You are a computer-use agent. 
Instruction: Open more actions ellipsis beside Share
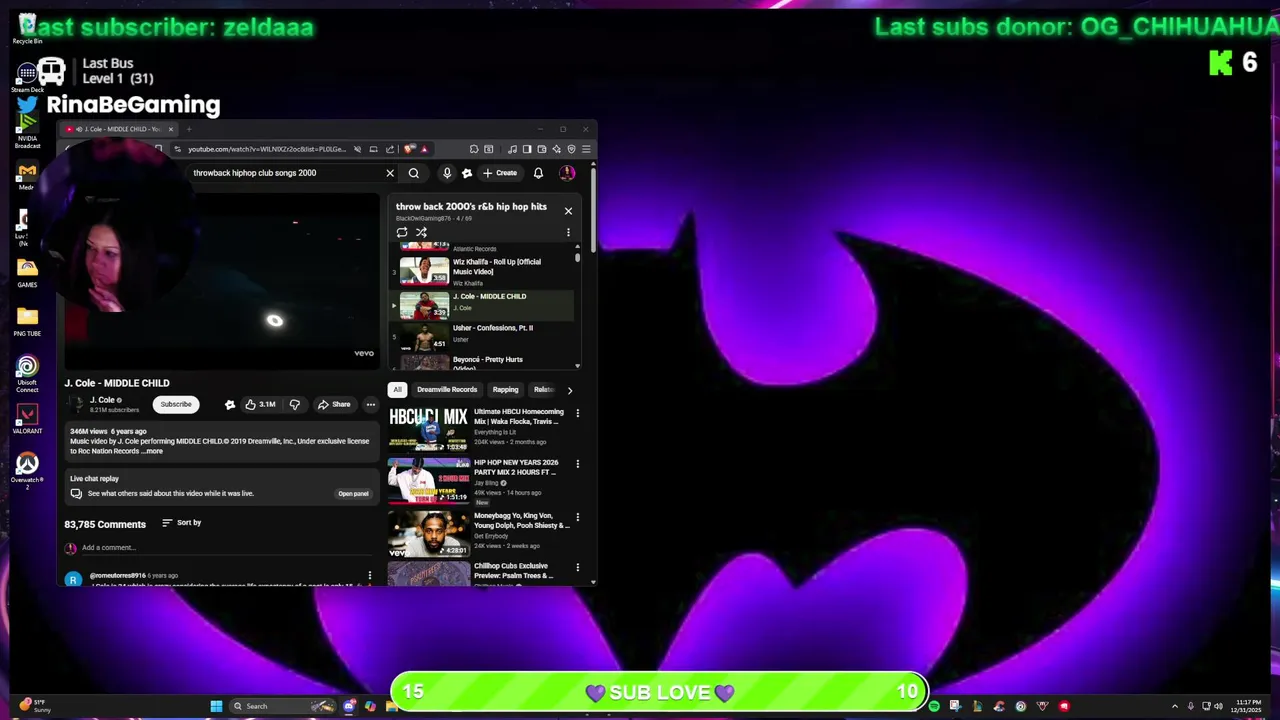click(x=370, y=404)
